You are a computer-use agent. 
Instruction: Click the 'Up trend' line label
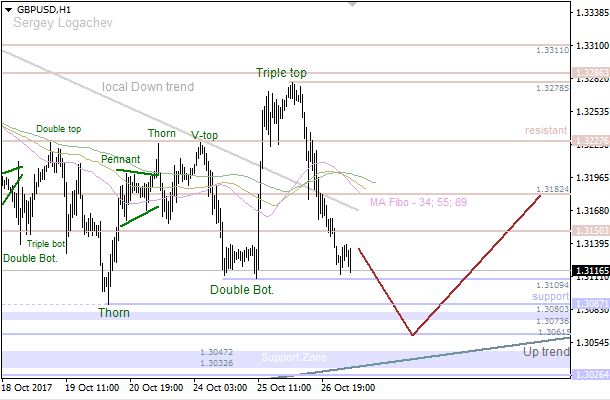(546, 352)
